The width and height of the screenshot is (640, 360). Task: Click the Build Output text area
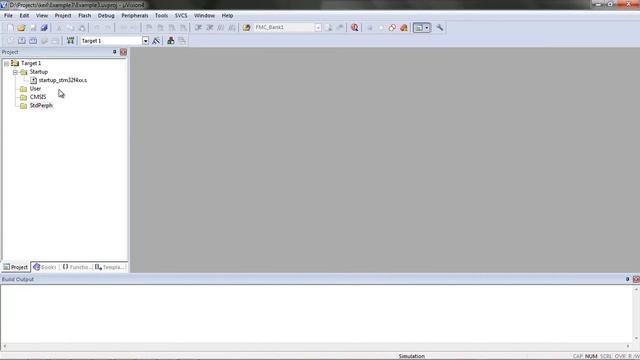point(316,313)
